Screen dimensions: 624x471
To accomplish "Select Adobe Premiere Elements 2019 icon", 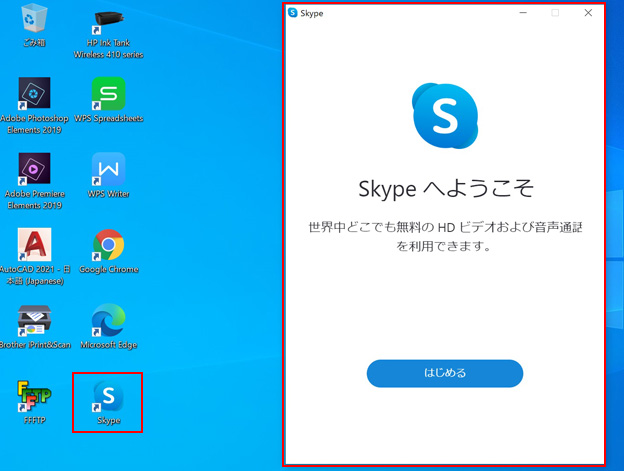I will click(x=34, y=170).
